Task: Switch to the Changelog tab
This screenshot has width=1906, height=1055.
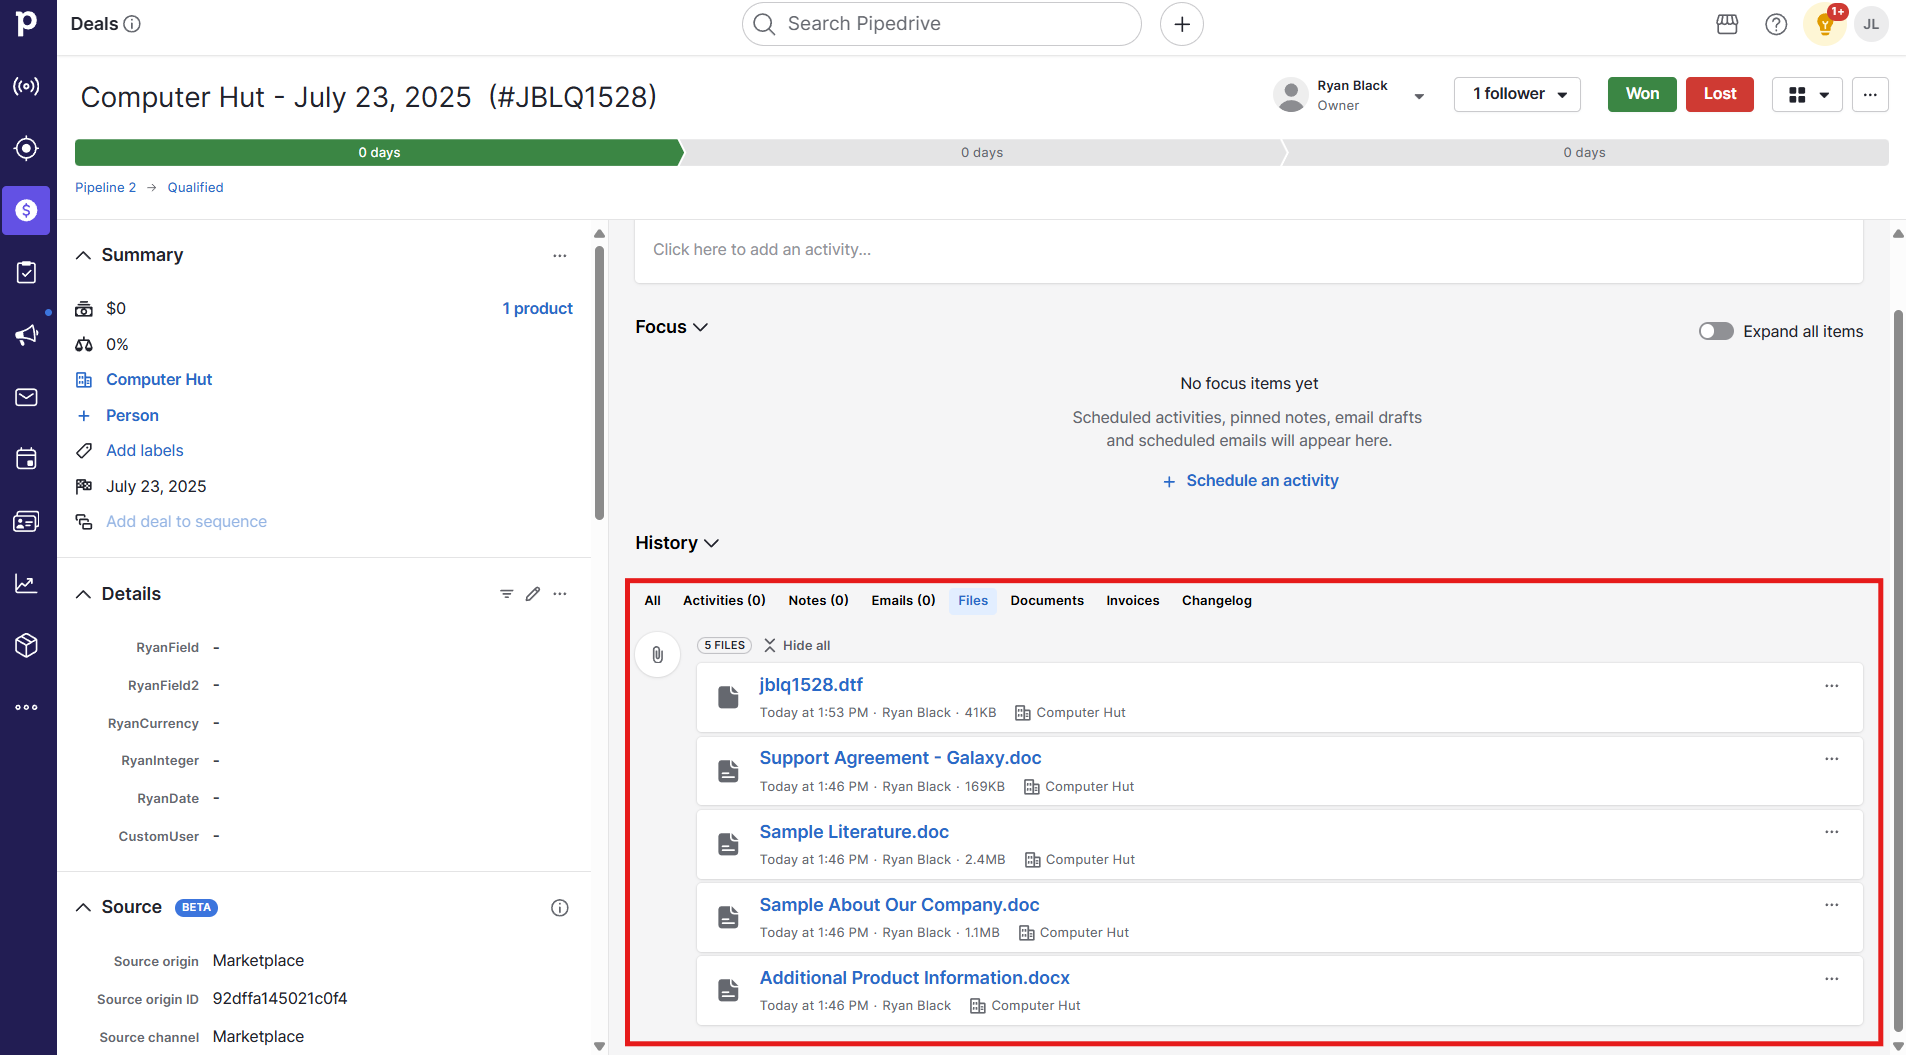Action: pyautogui.click(x=1216, y=600)
